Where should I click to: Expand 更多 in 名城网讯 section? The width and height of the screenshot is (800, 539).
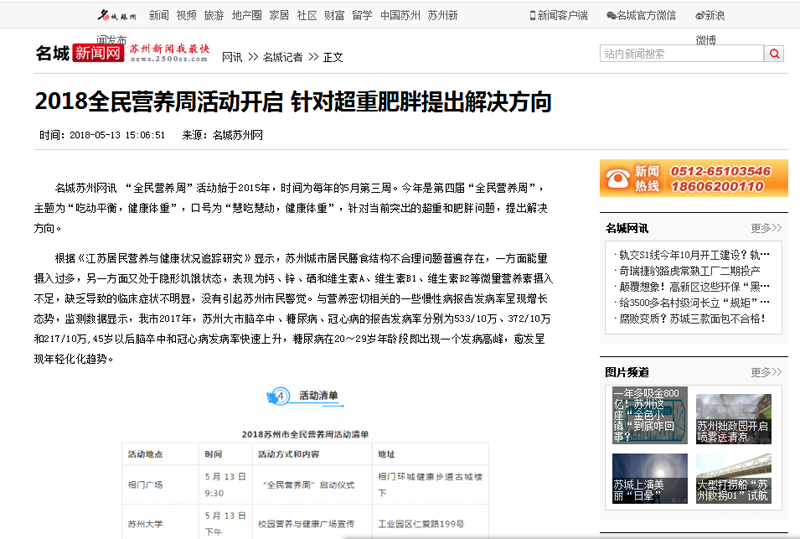pos(766,228)
